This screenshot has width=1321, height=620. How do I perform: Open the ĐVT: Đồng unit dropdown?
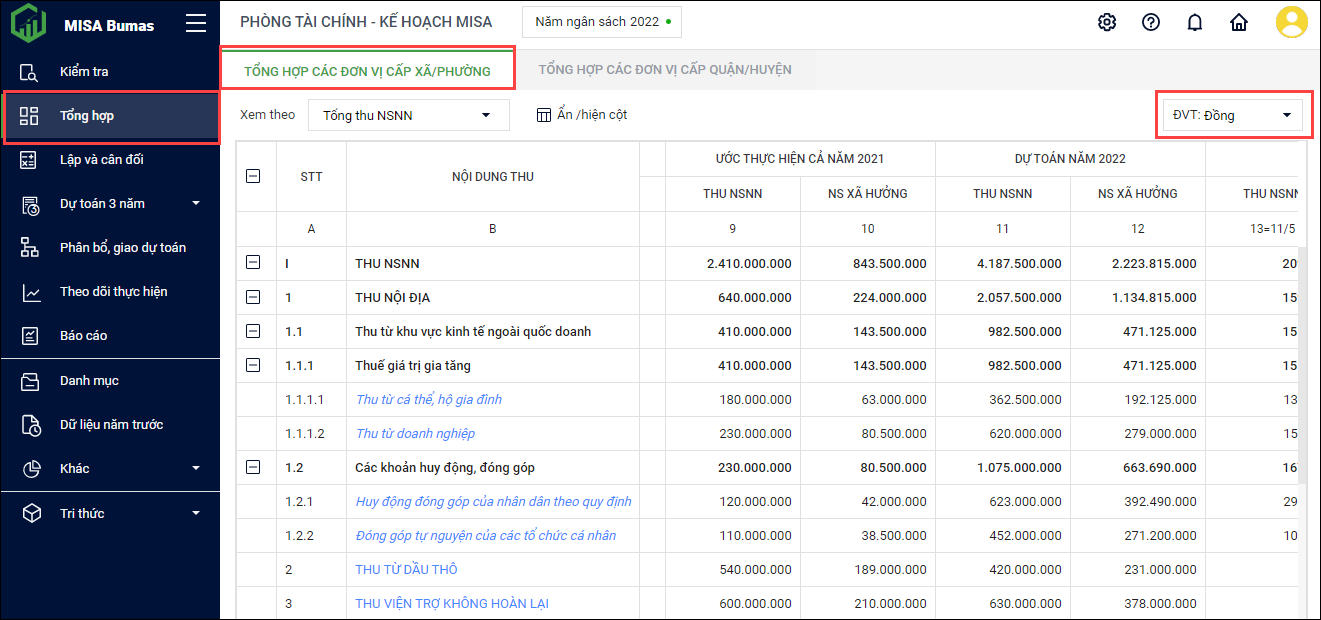pyautogui.click(x=1230, y=115)
